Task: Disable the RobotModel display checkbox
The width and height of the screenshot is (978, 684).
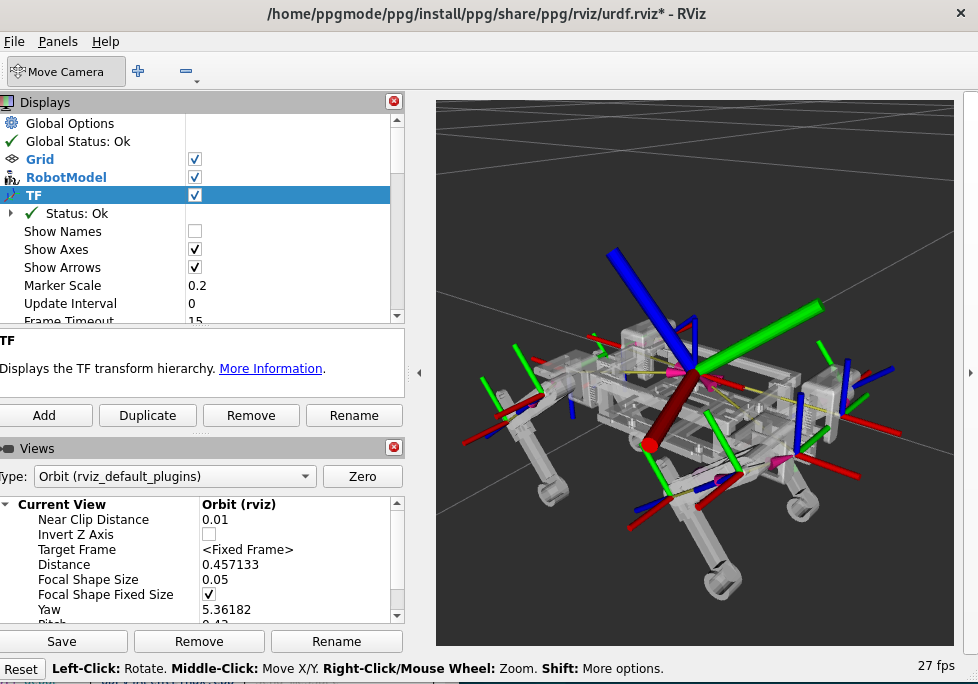Action: click(195, 177)
